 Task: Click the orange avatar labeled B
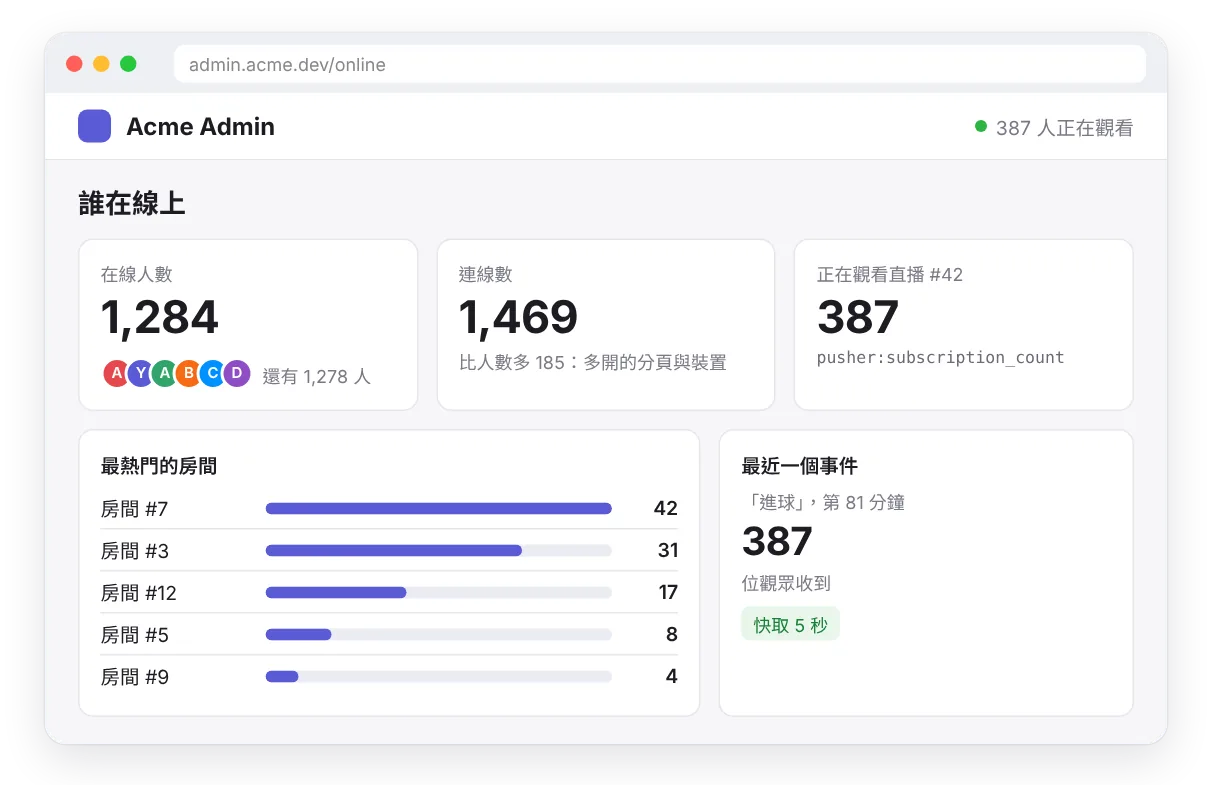click(188, 374)
